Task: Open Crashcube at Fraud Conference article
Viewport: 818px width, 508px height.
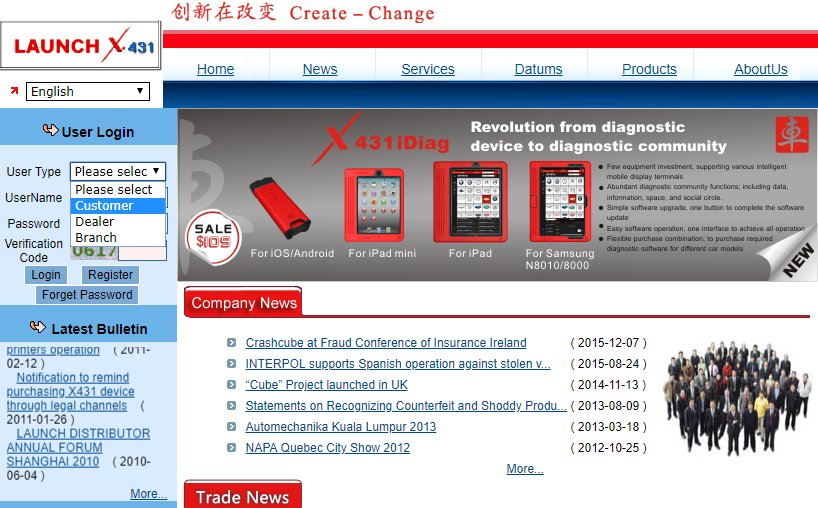Action: click(386, 343)
